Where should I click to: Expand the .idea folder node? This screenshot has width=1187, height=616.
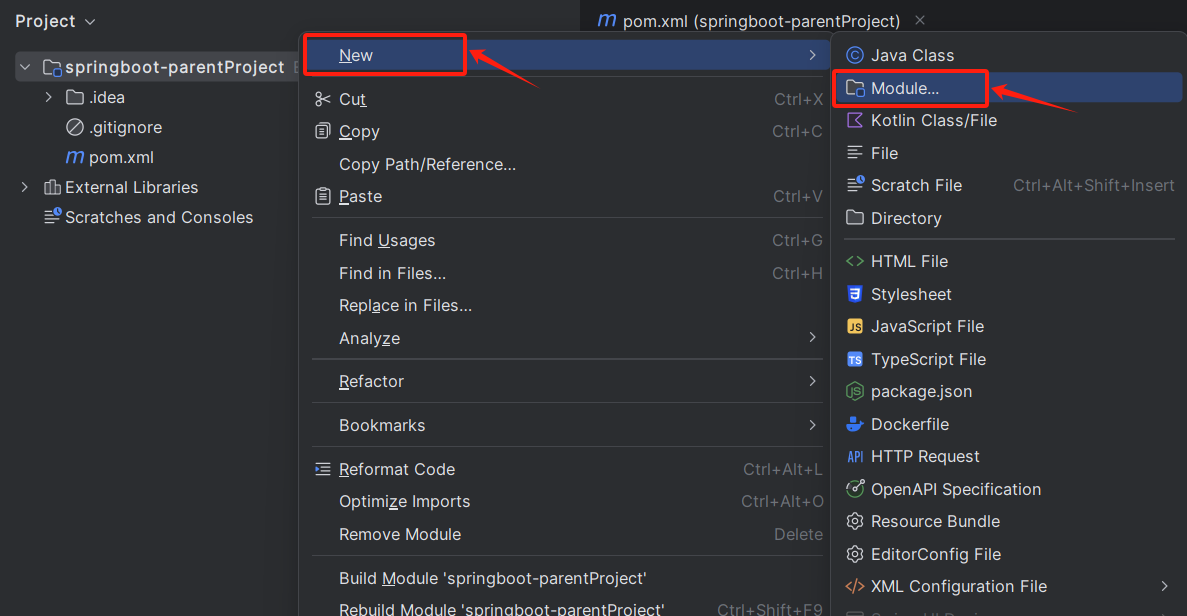[x=49, y=97]
